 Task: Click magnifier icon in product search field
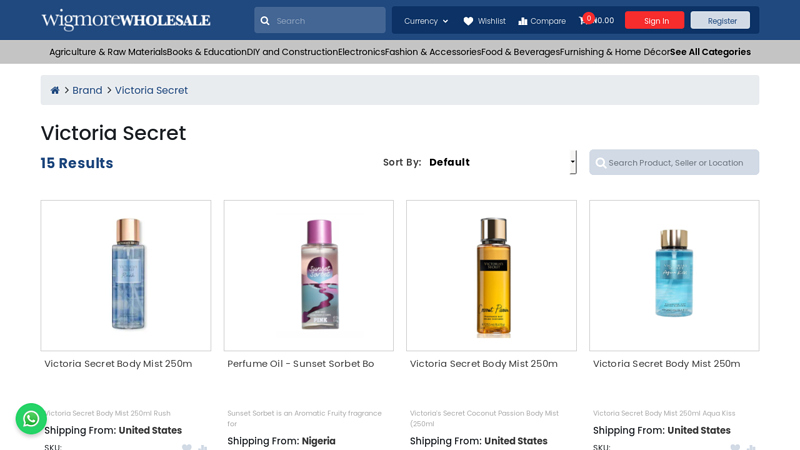point(601,163)
